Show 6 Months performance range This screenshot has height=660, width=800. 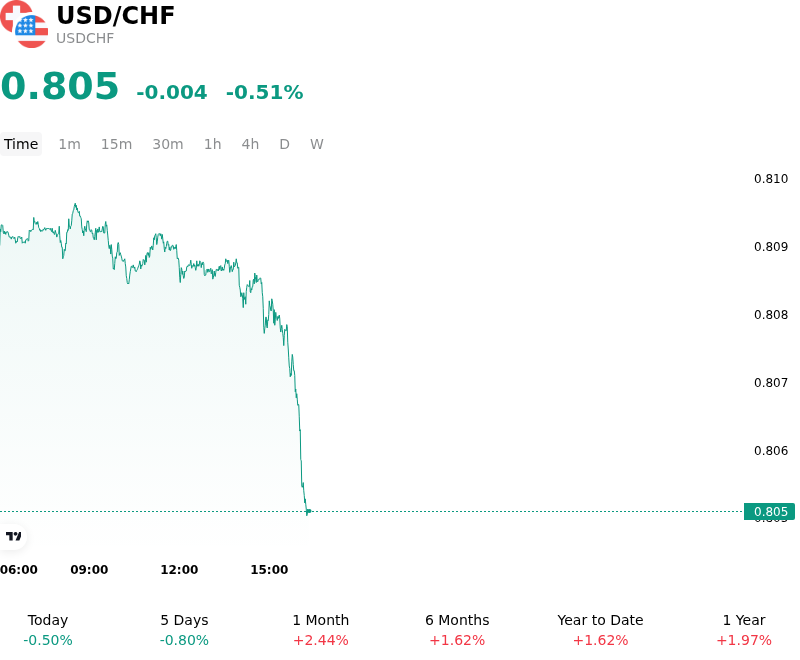(x=457, y=630)
